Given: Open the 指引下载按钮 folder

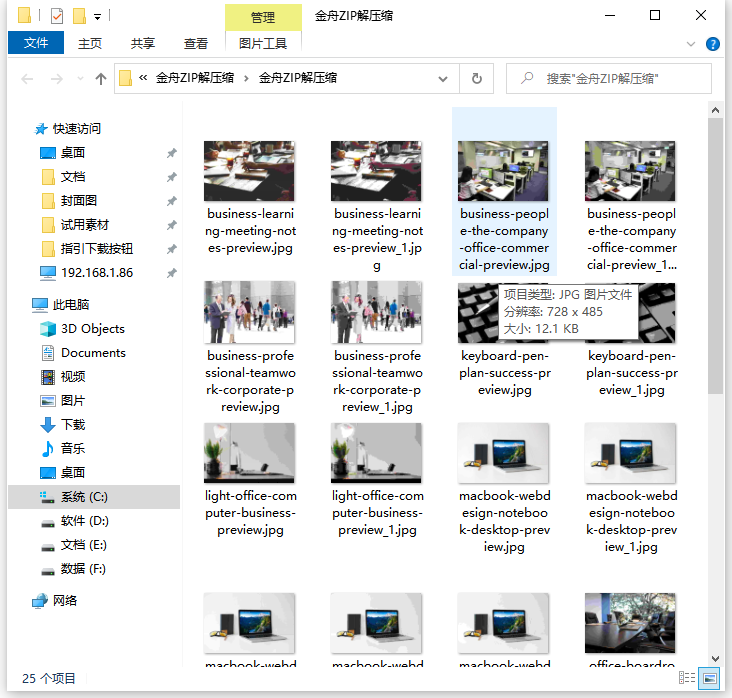Looking at the screenshot, I should click(97, 249).
